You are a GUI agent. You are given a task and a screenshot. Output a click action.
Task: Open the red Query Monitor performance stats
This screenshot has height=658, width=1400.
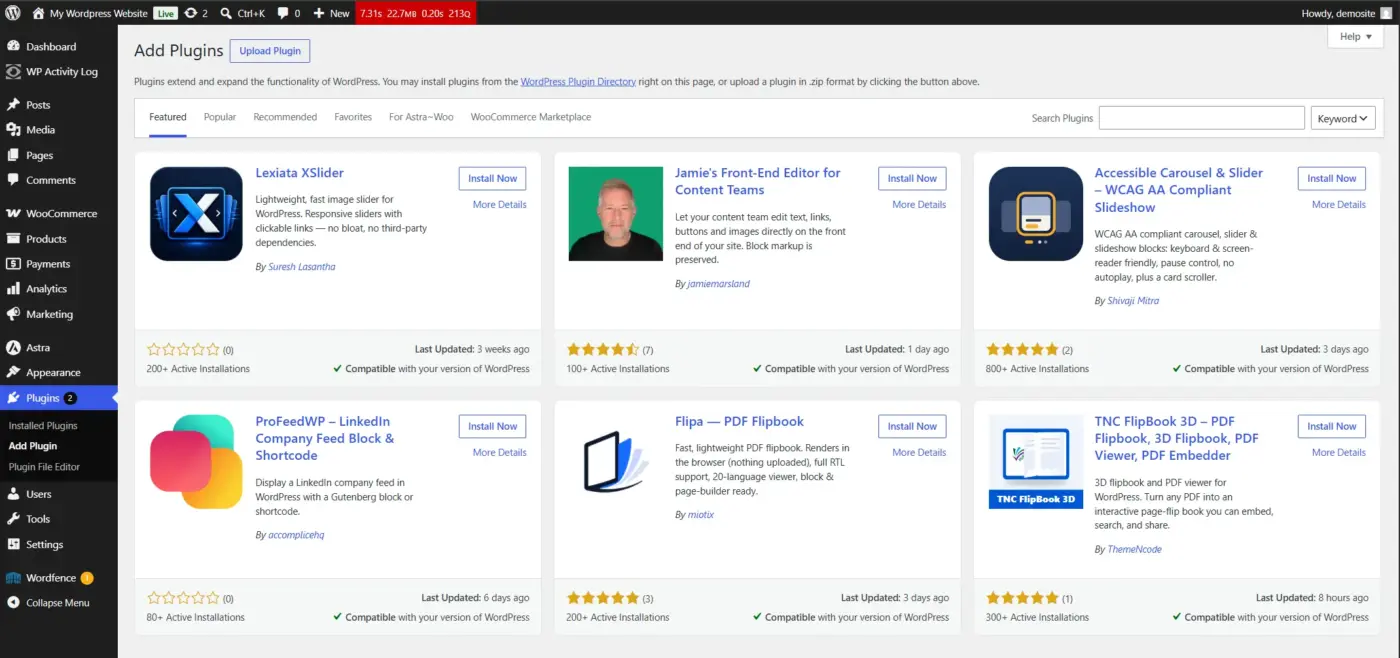[415, 13]
